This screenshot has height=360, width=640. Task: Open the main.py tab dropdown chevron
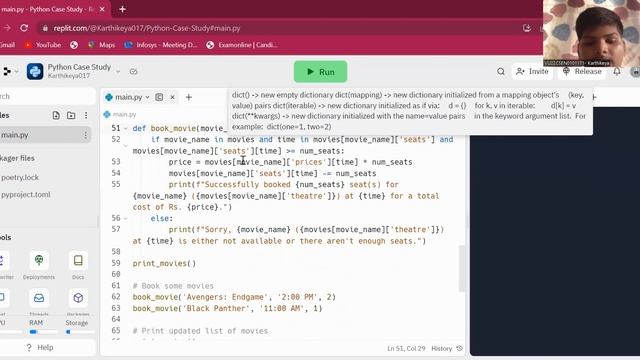(x=147, y=97)
